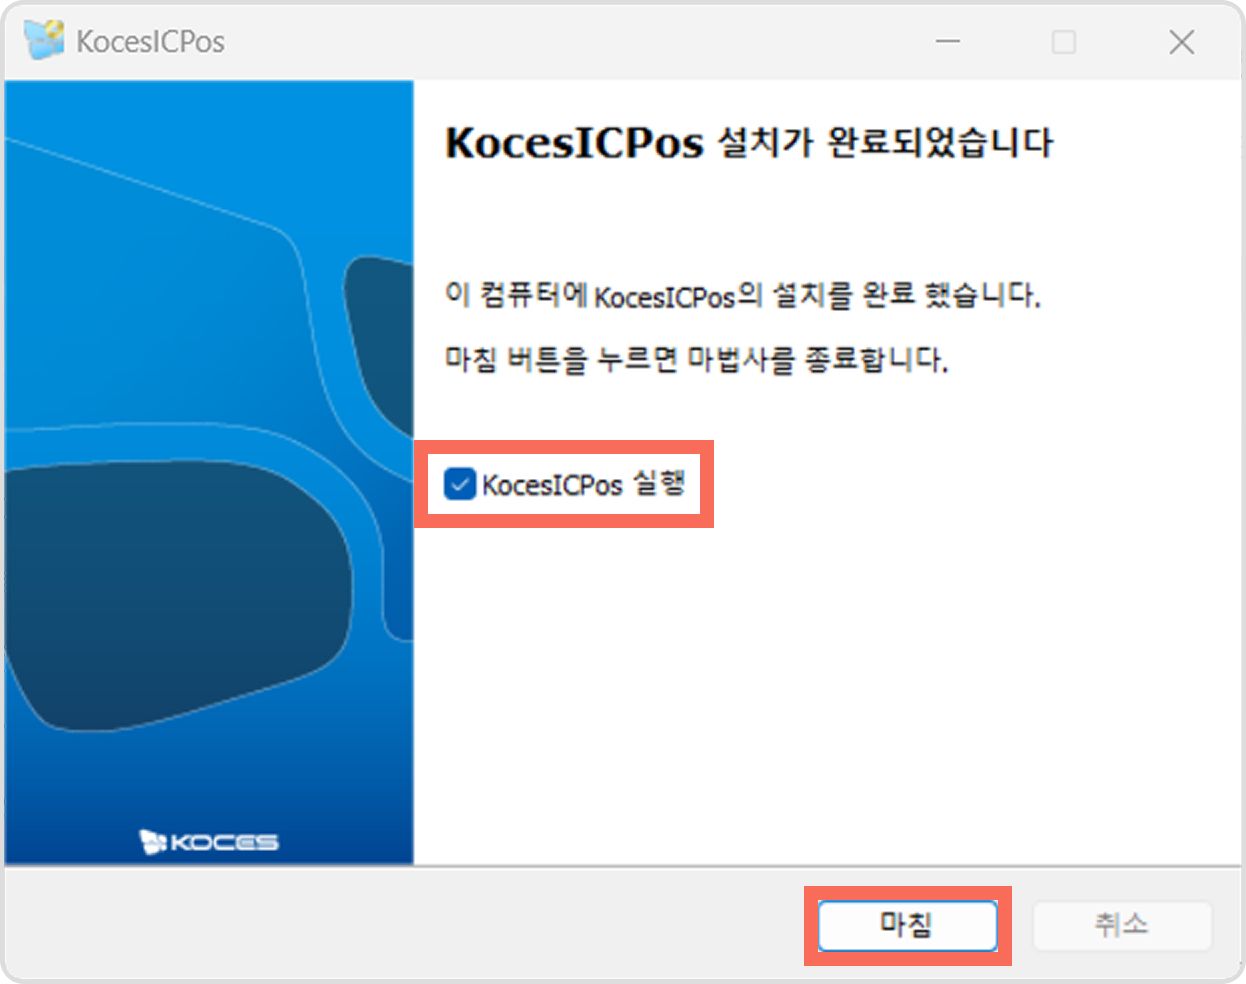The height and width of the screenshot is (984, 1246).
Task: Click the disabled maximize window button
Action: coord(1064,42)
